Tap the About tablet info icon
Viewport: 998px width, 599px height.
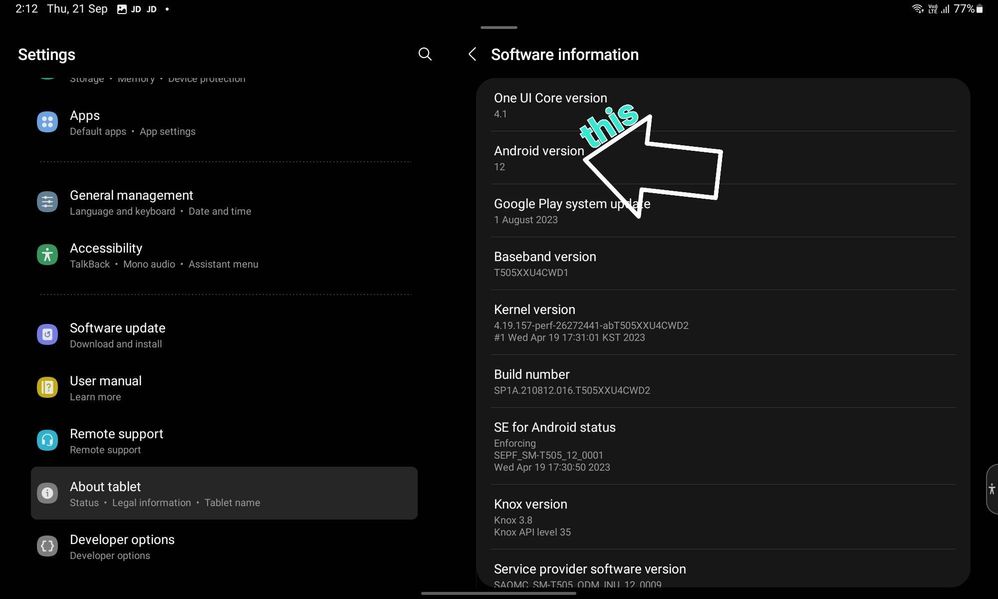click(47, 493)
